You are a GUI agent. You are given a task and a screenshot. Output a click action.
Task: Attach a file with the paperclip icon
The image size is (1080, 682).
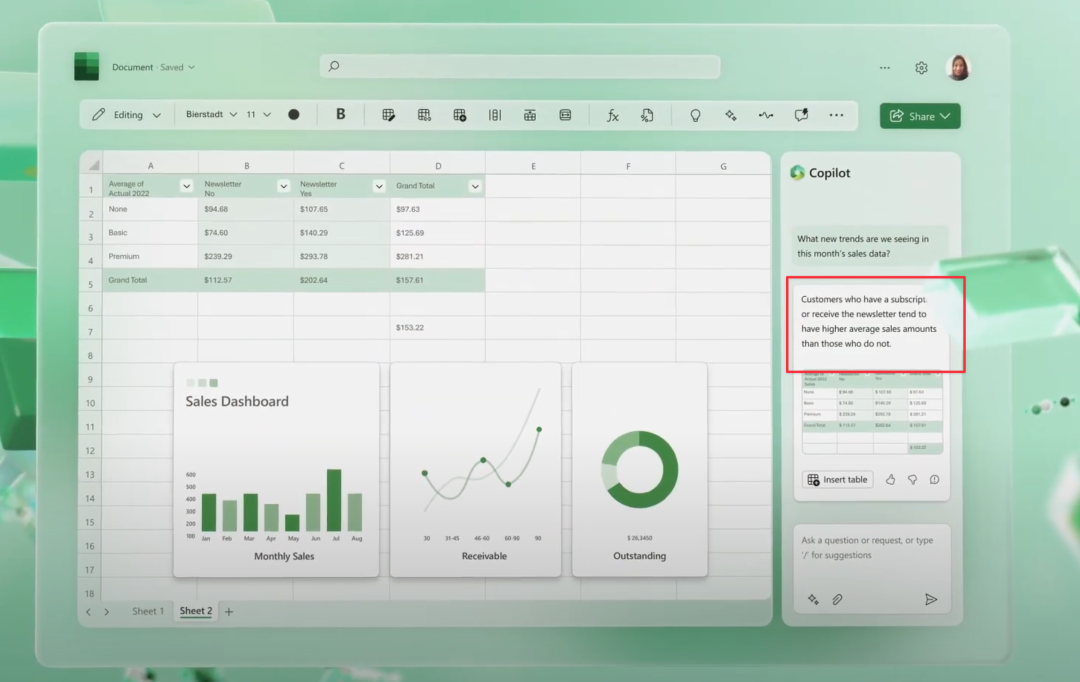pos(837,599)
